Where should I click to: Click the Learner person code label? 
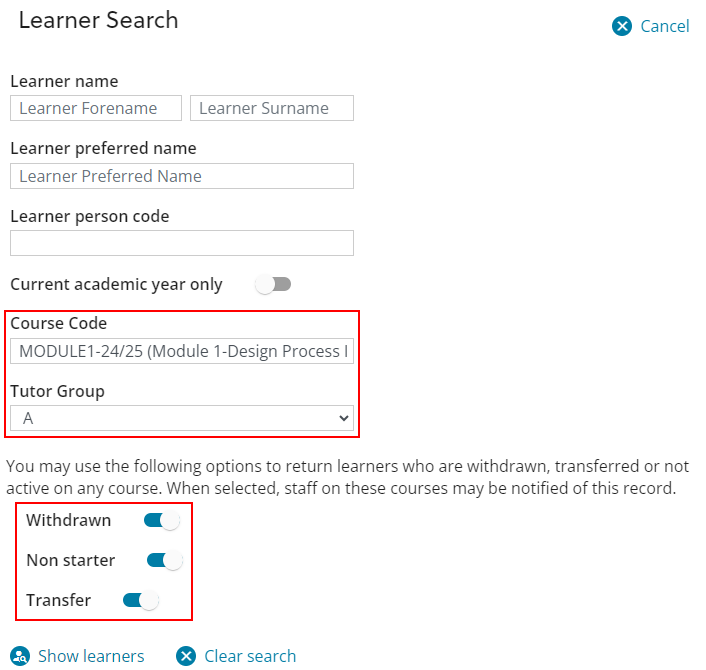pos(90,216)
